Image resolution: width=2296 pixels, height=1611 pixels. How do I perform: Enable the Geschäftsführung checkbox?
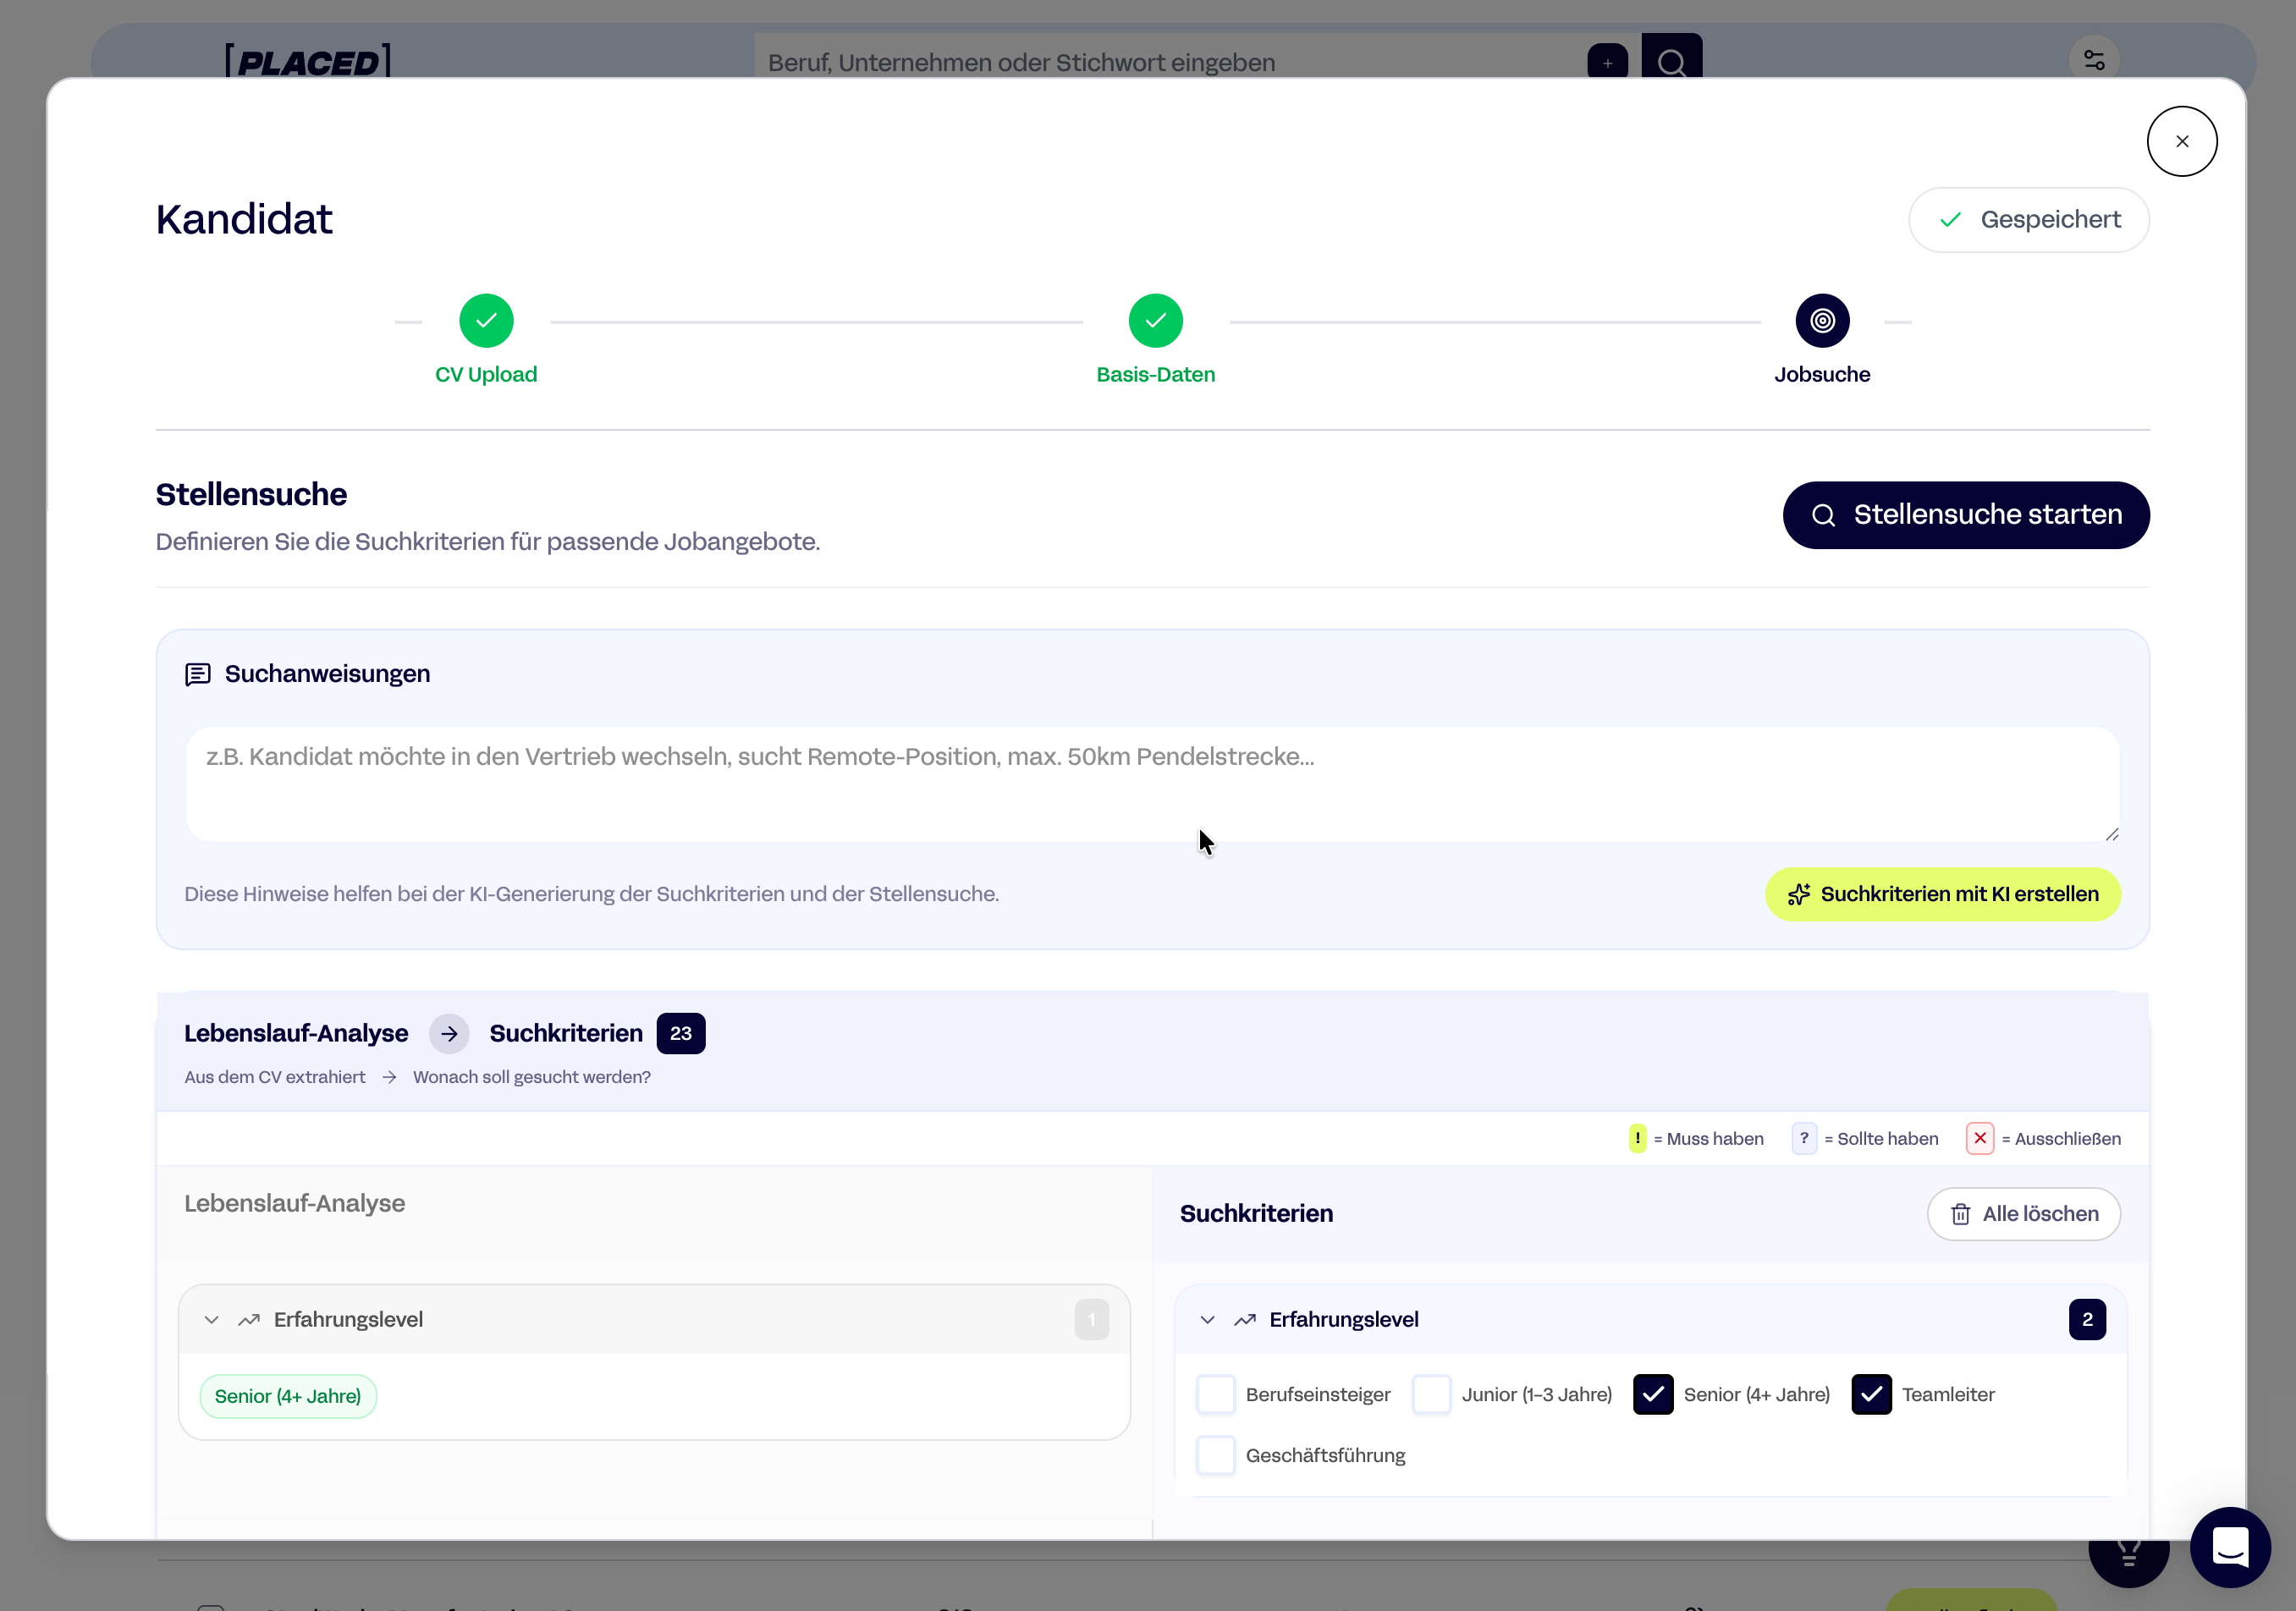(1216, 1455)
